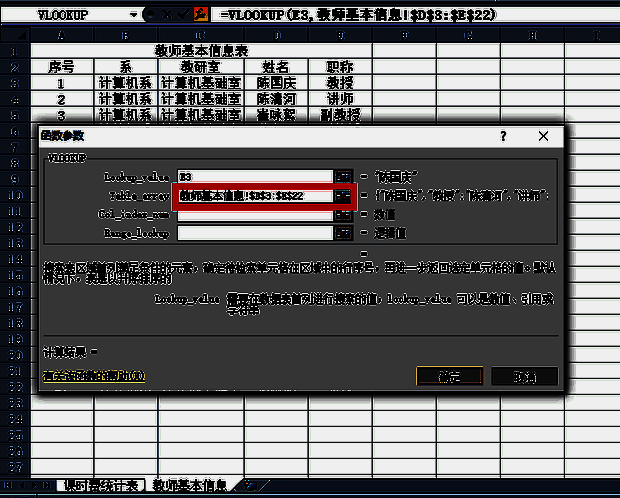Select row 1 header

coord(15,51)
